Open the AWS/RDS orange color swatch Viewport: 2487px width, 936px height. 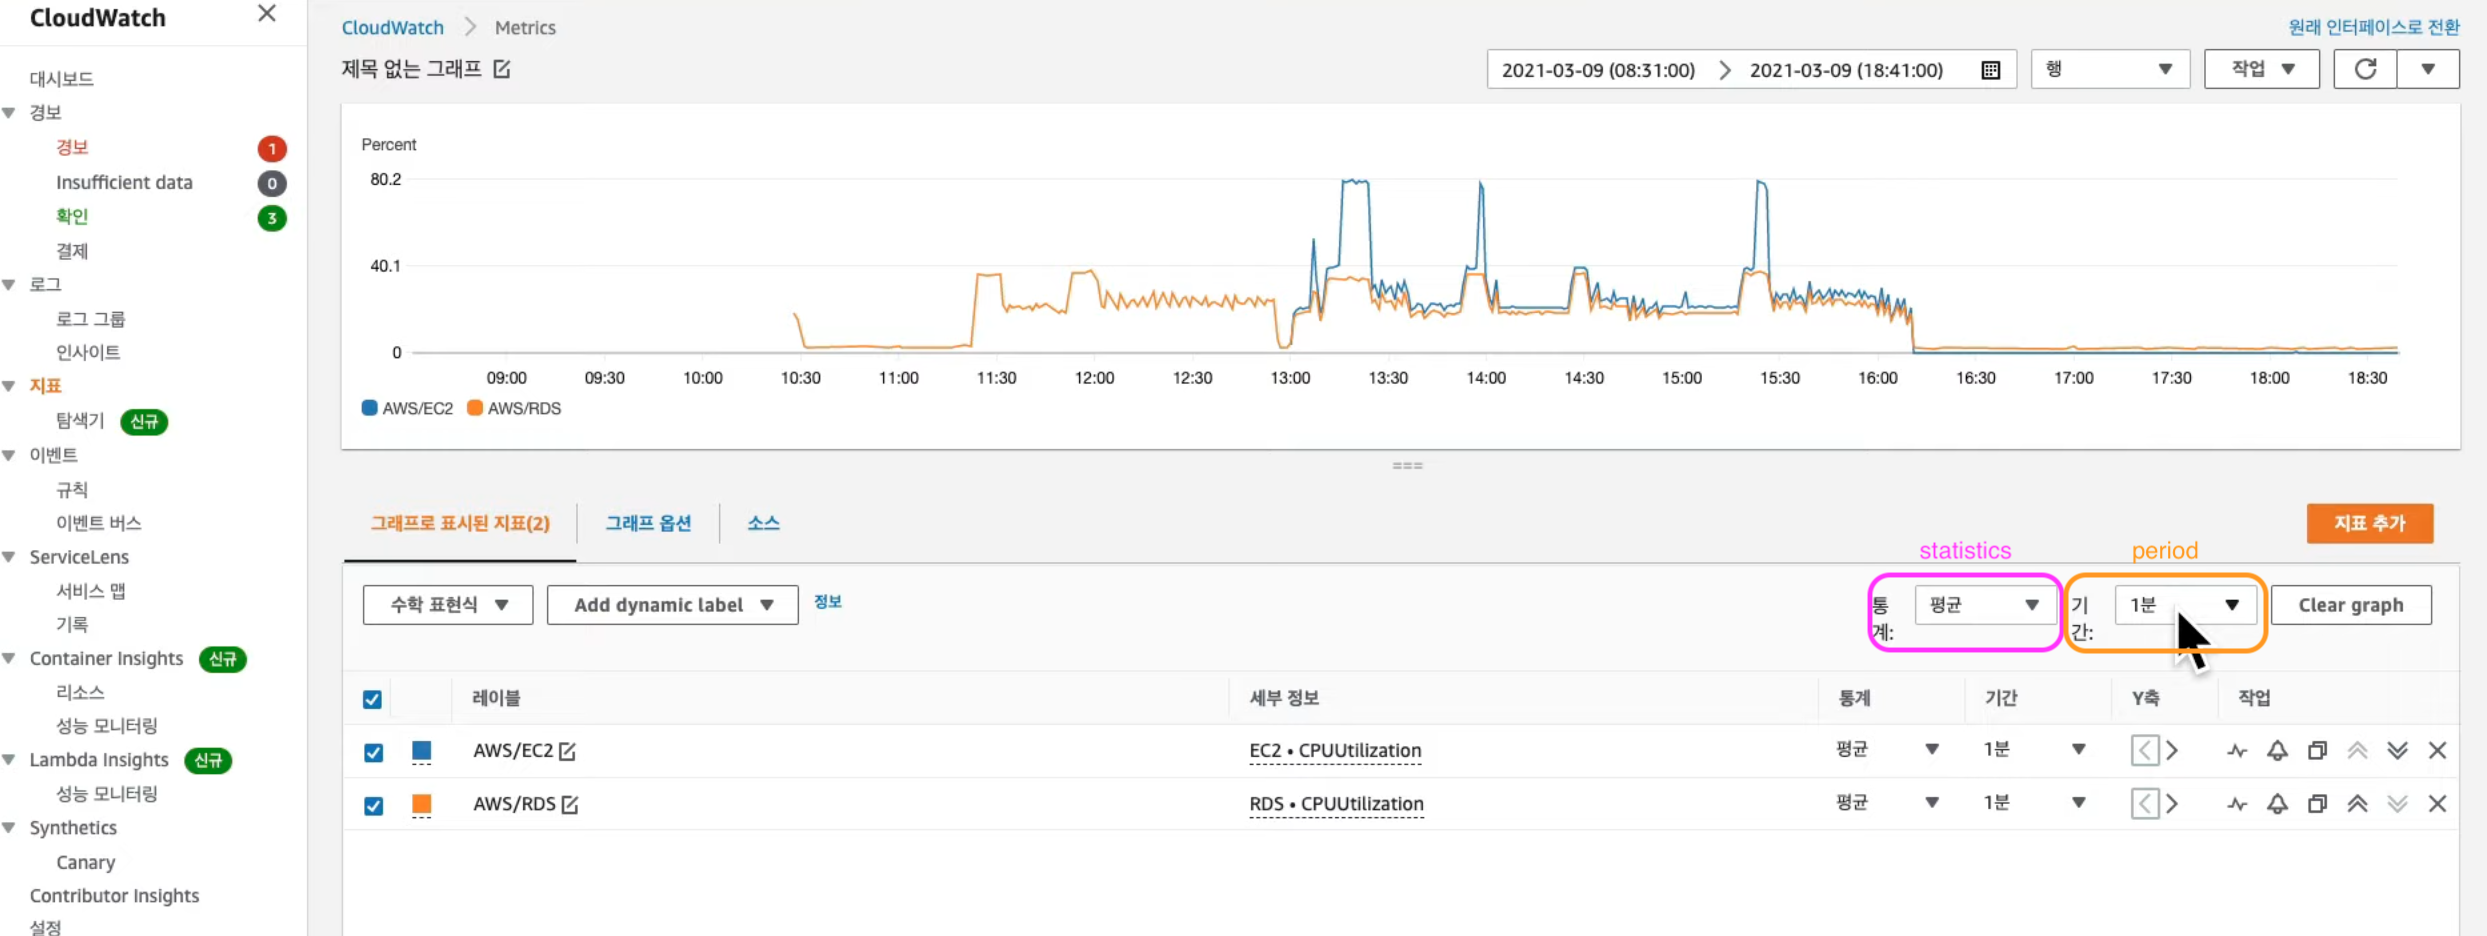[422, 804]
